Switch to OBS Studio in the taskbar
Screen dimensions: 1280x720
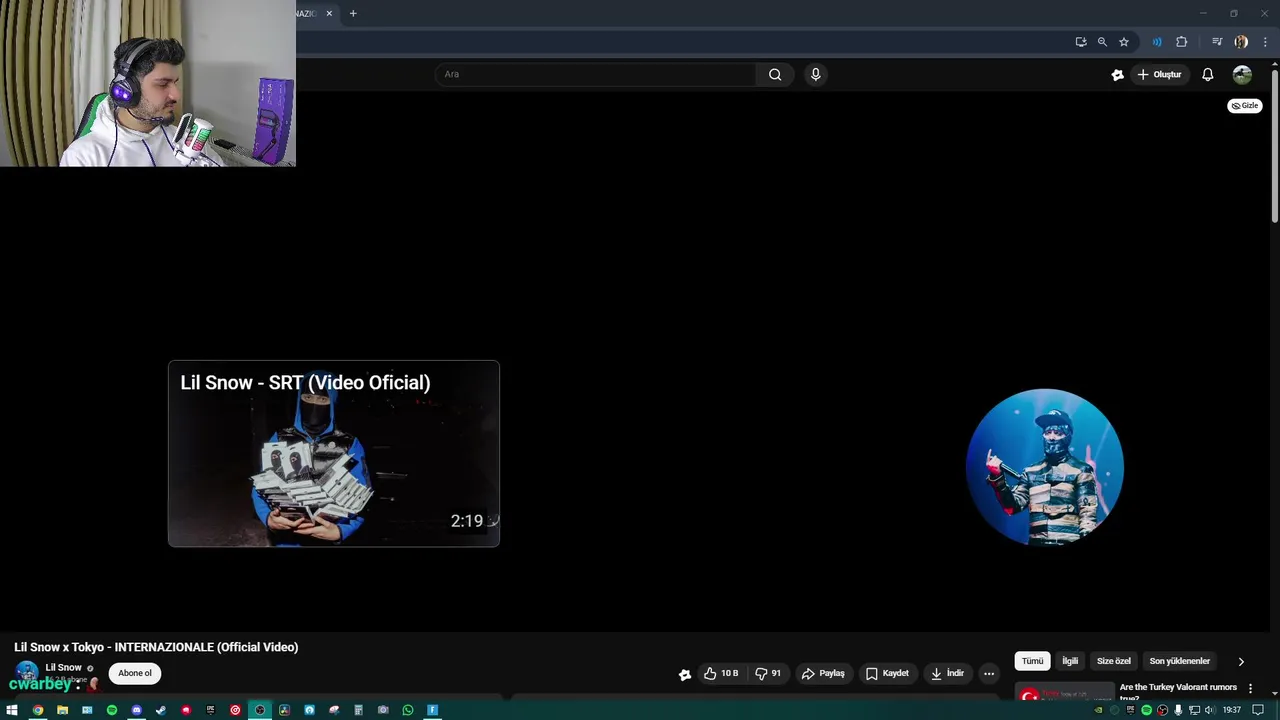260,710
